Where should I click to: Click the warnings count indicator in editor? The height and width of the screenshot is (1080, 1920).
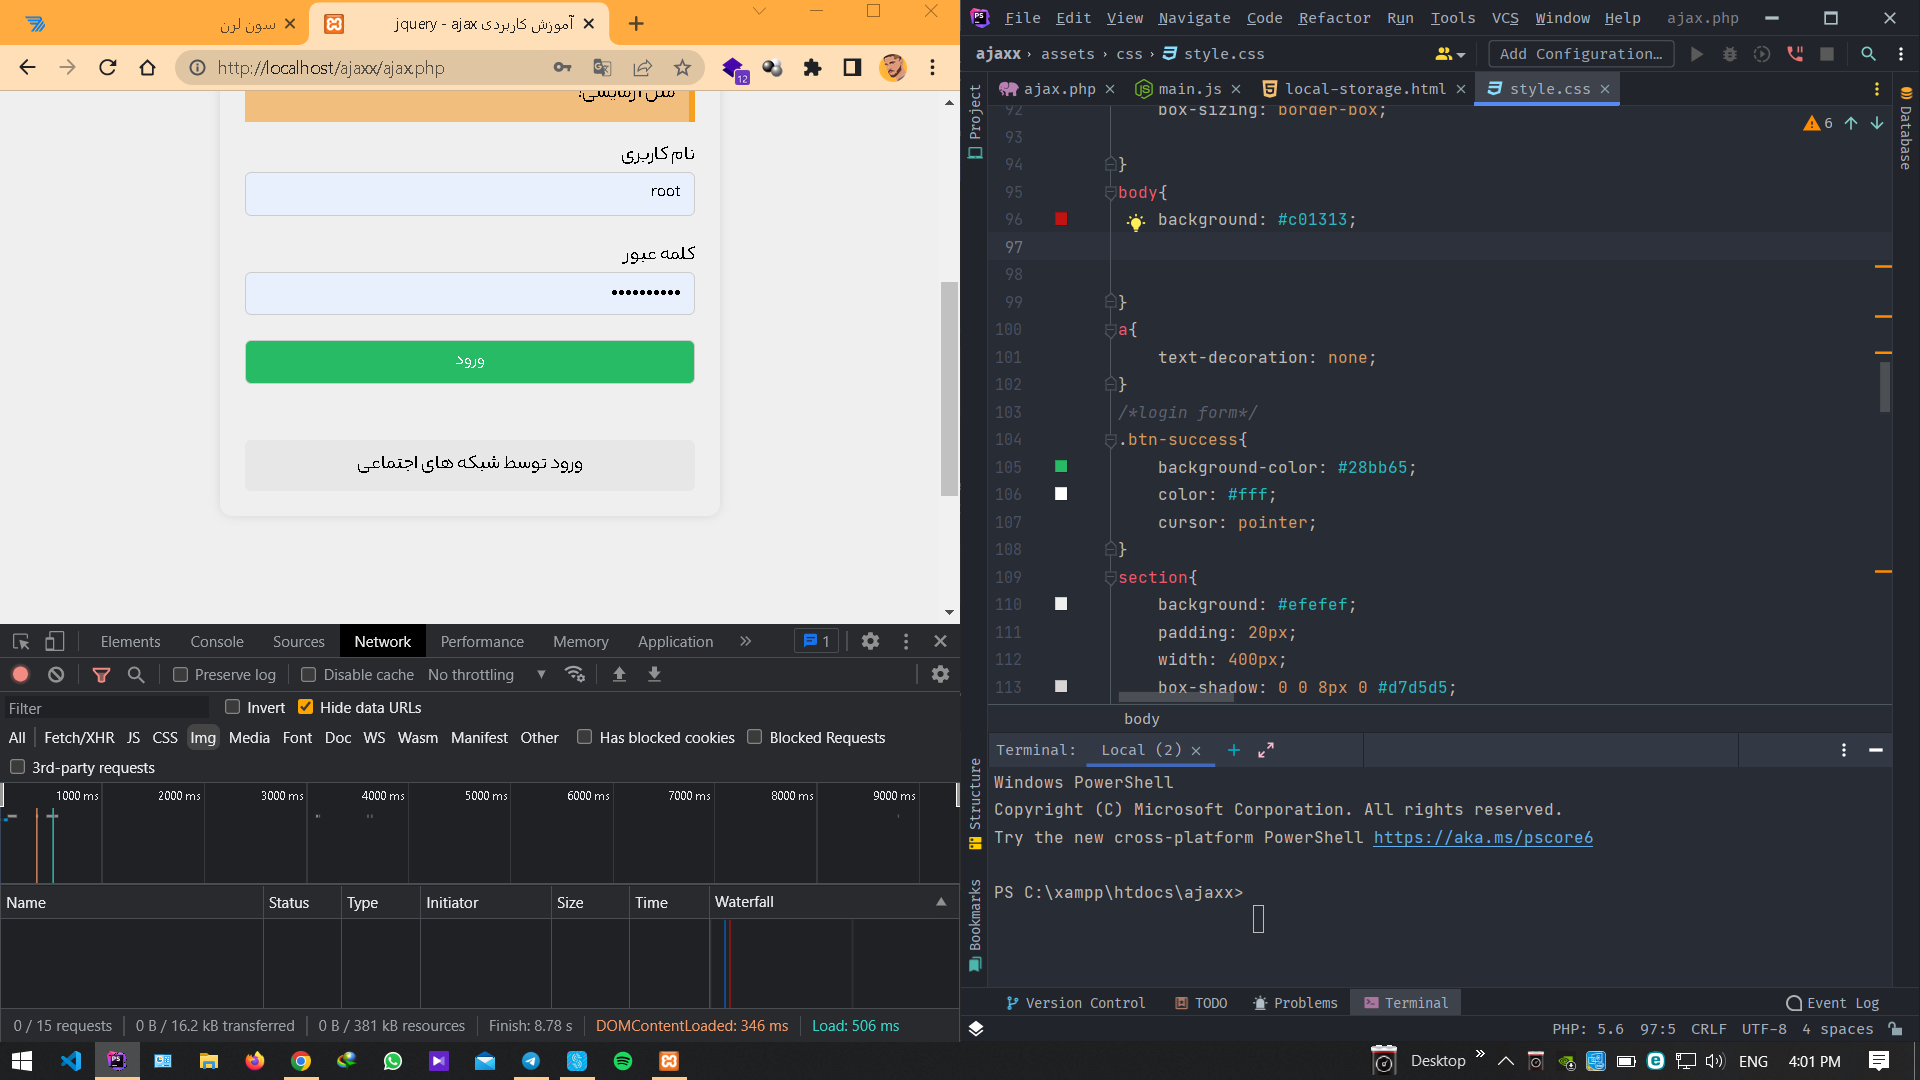[x=1818, y=123]
